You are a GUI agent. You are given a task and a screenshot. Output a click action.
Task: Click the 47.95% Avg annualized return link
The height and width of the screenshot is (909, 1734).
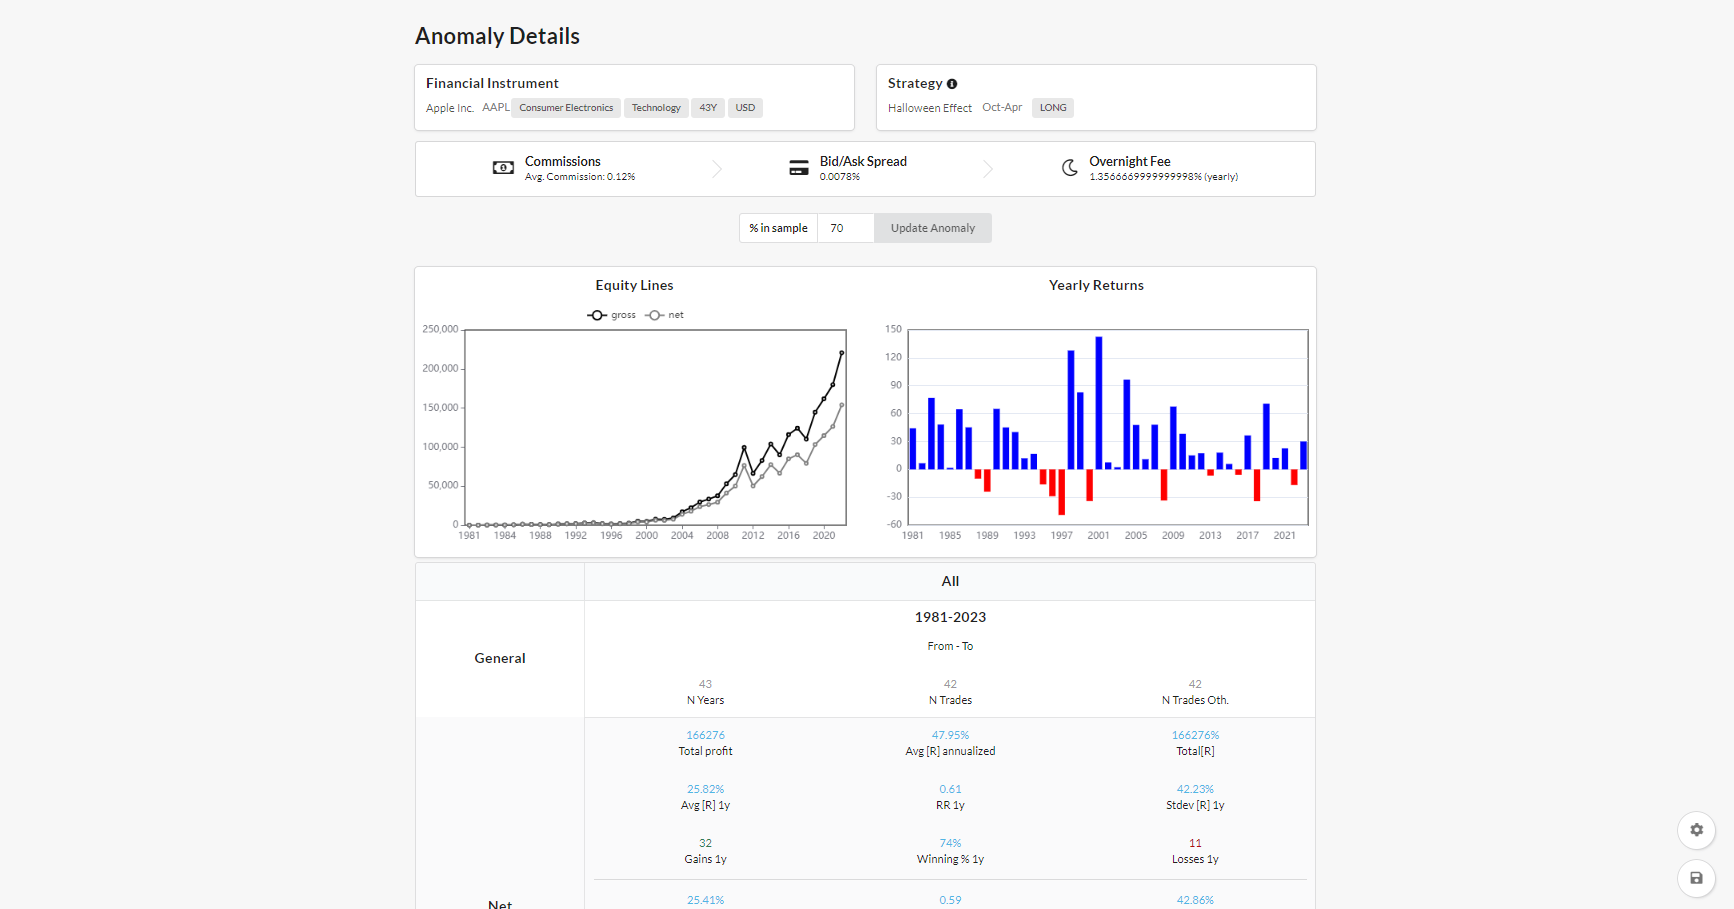coord(949,734)
